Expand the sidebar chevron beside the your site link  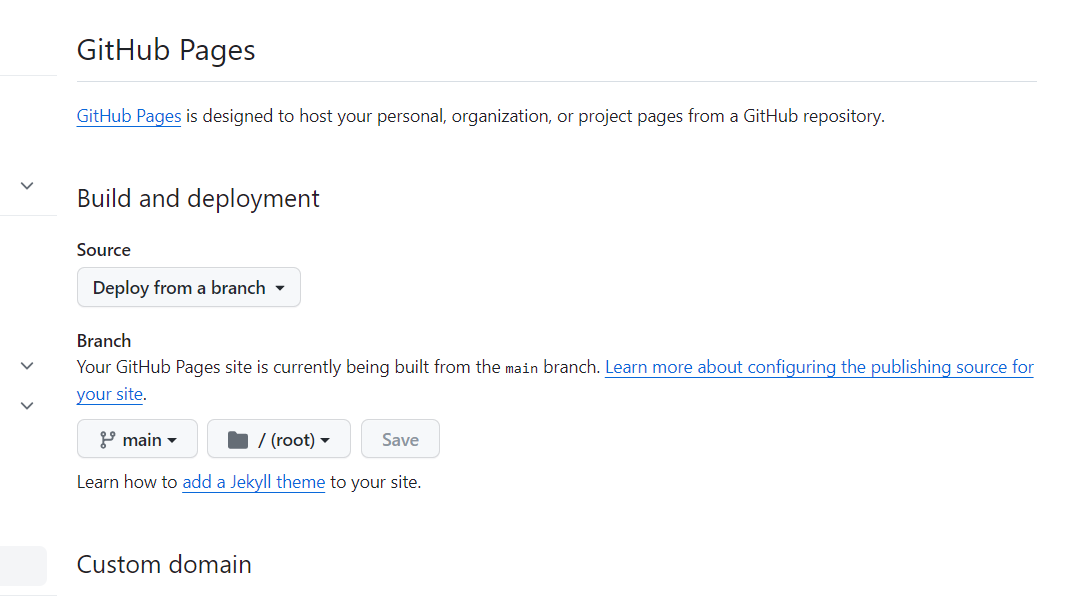[x=27, y=405]
